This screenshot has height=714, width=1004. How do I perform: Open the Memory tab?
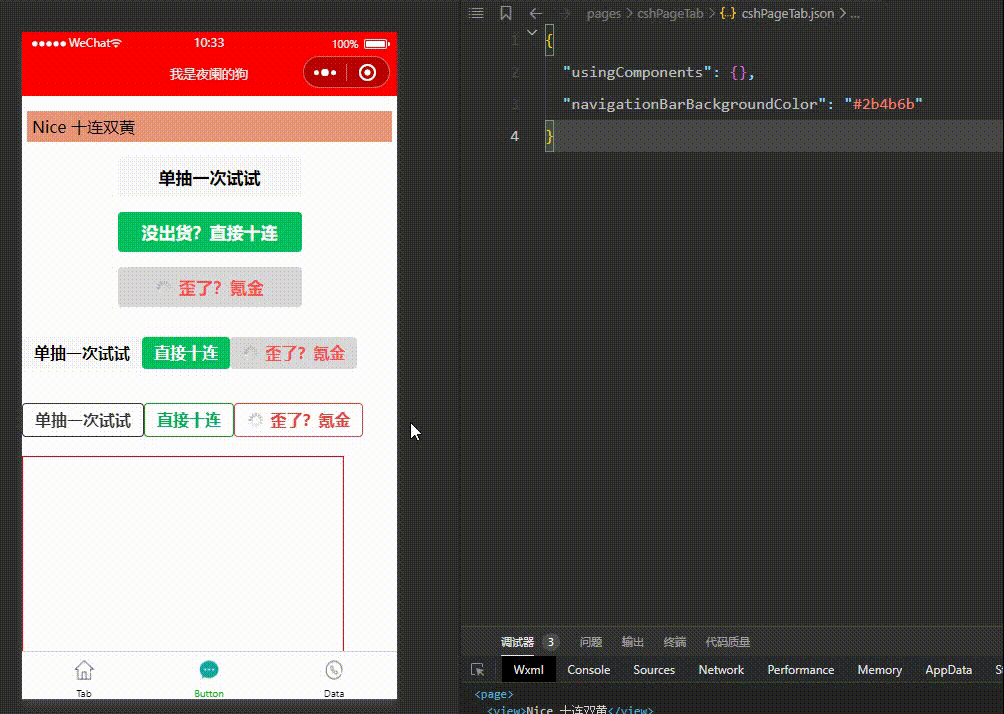click(x=879, y=670)
